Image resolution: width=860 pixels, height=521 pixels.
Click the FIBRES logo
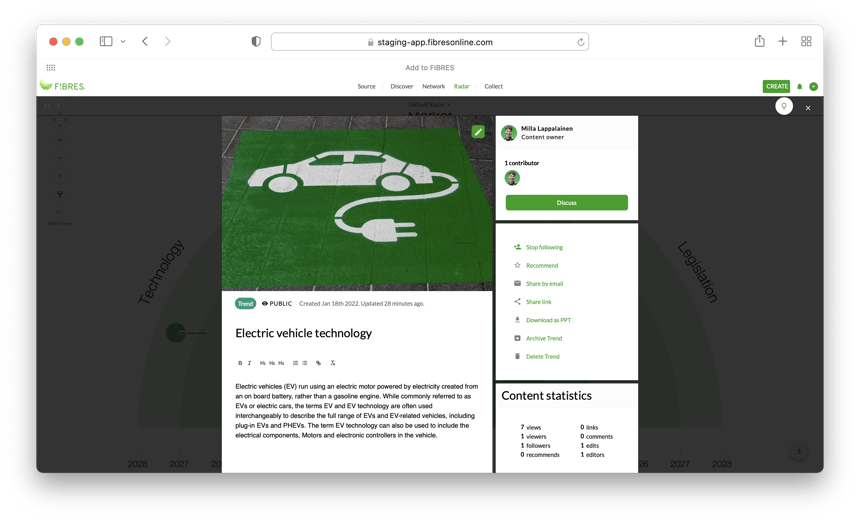[x=63, y=86]
